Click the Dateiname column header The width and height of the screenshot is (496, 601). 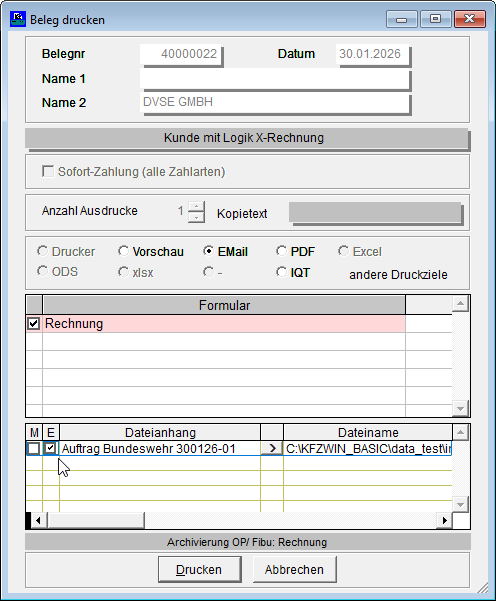pos(368,432)
